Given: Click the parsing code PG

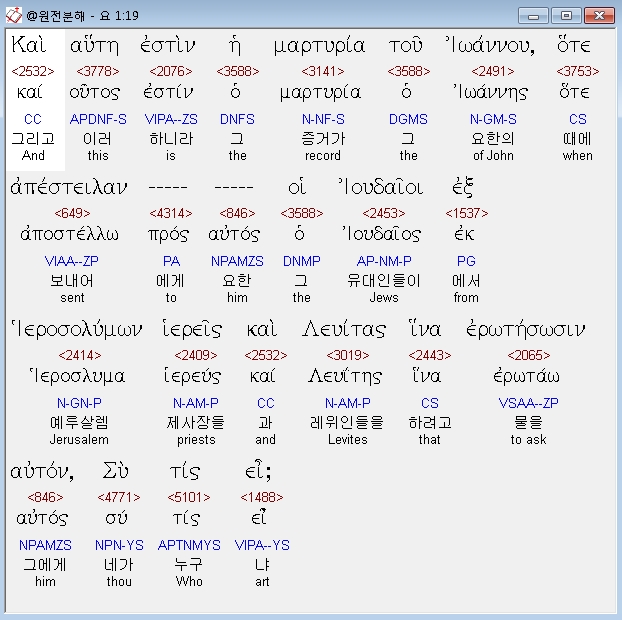Looking at the screenshot, I should (x=466, y=261).
